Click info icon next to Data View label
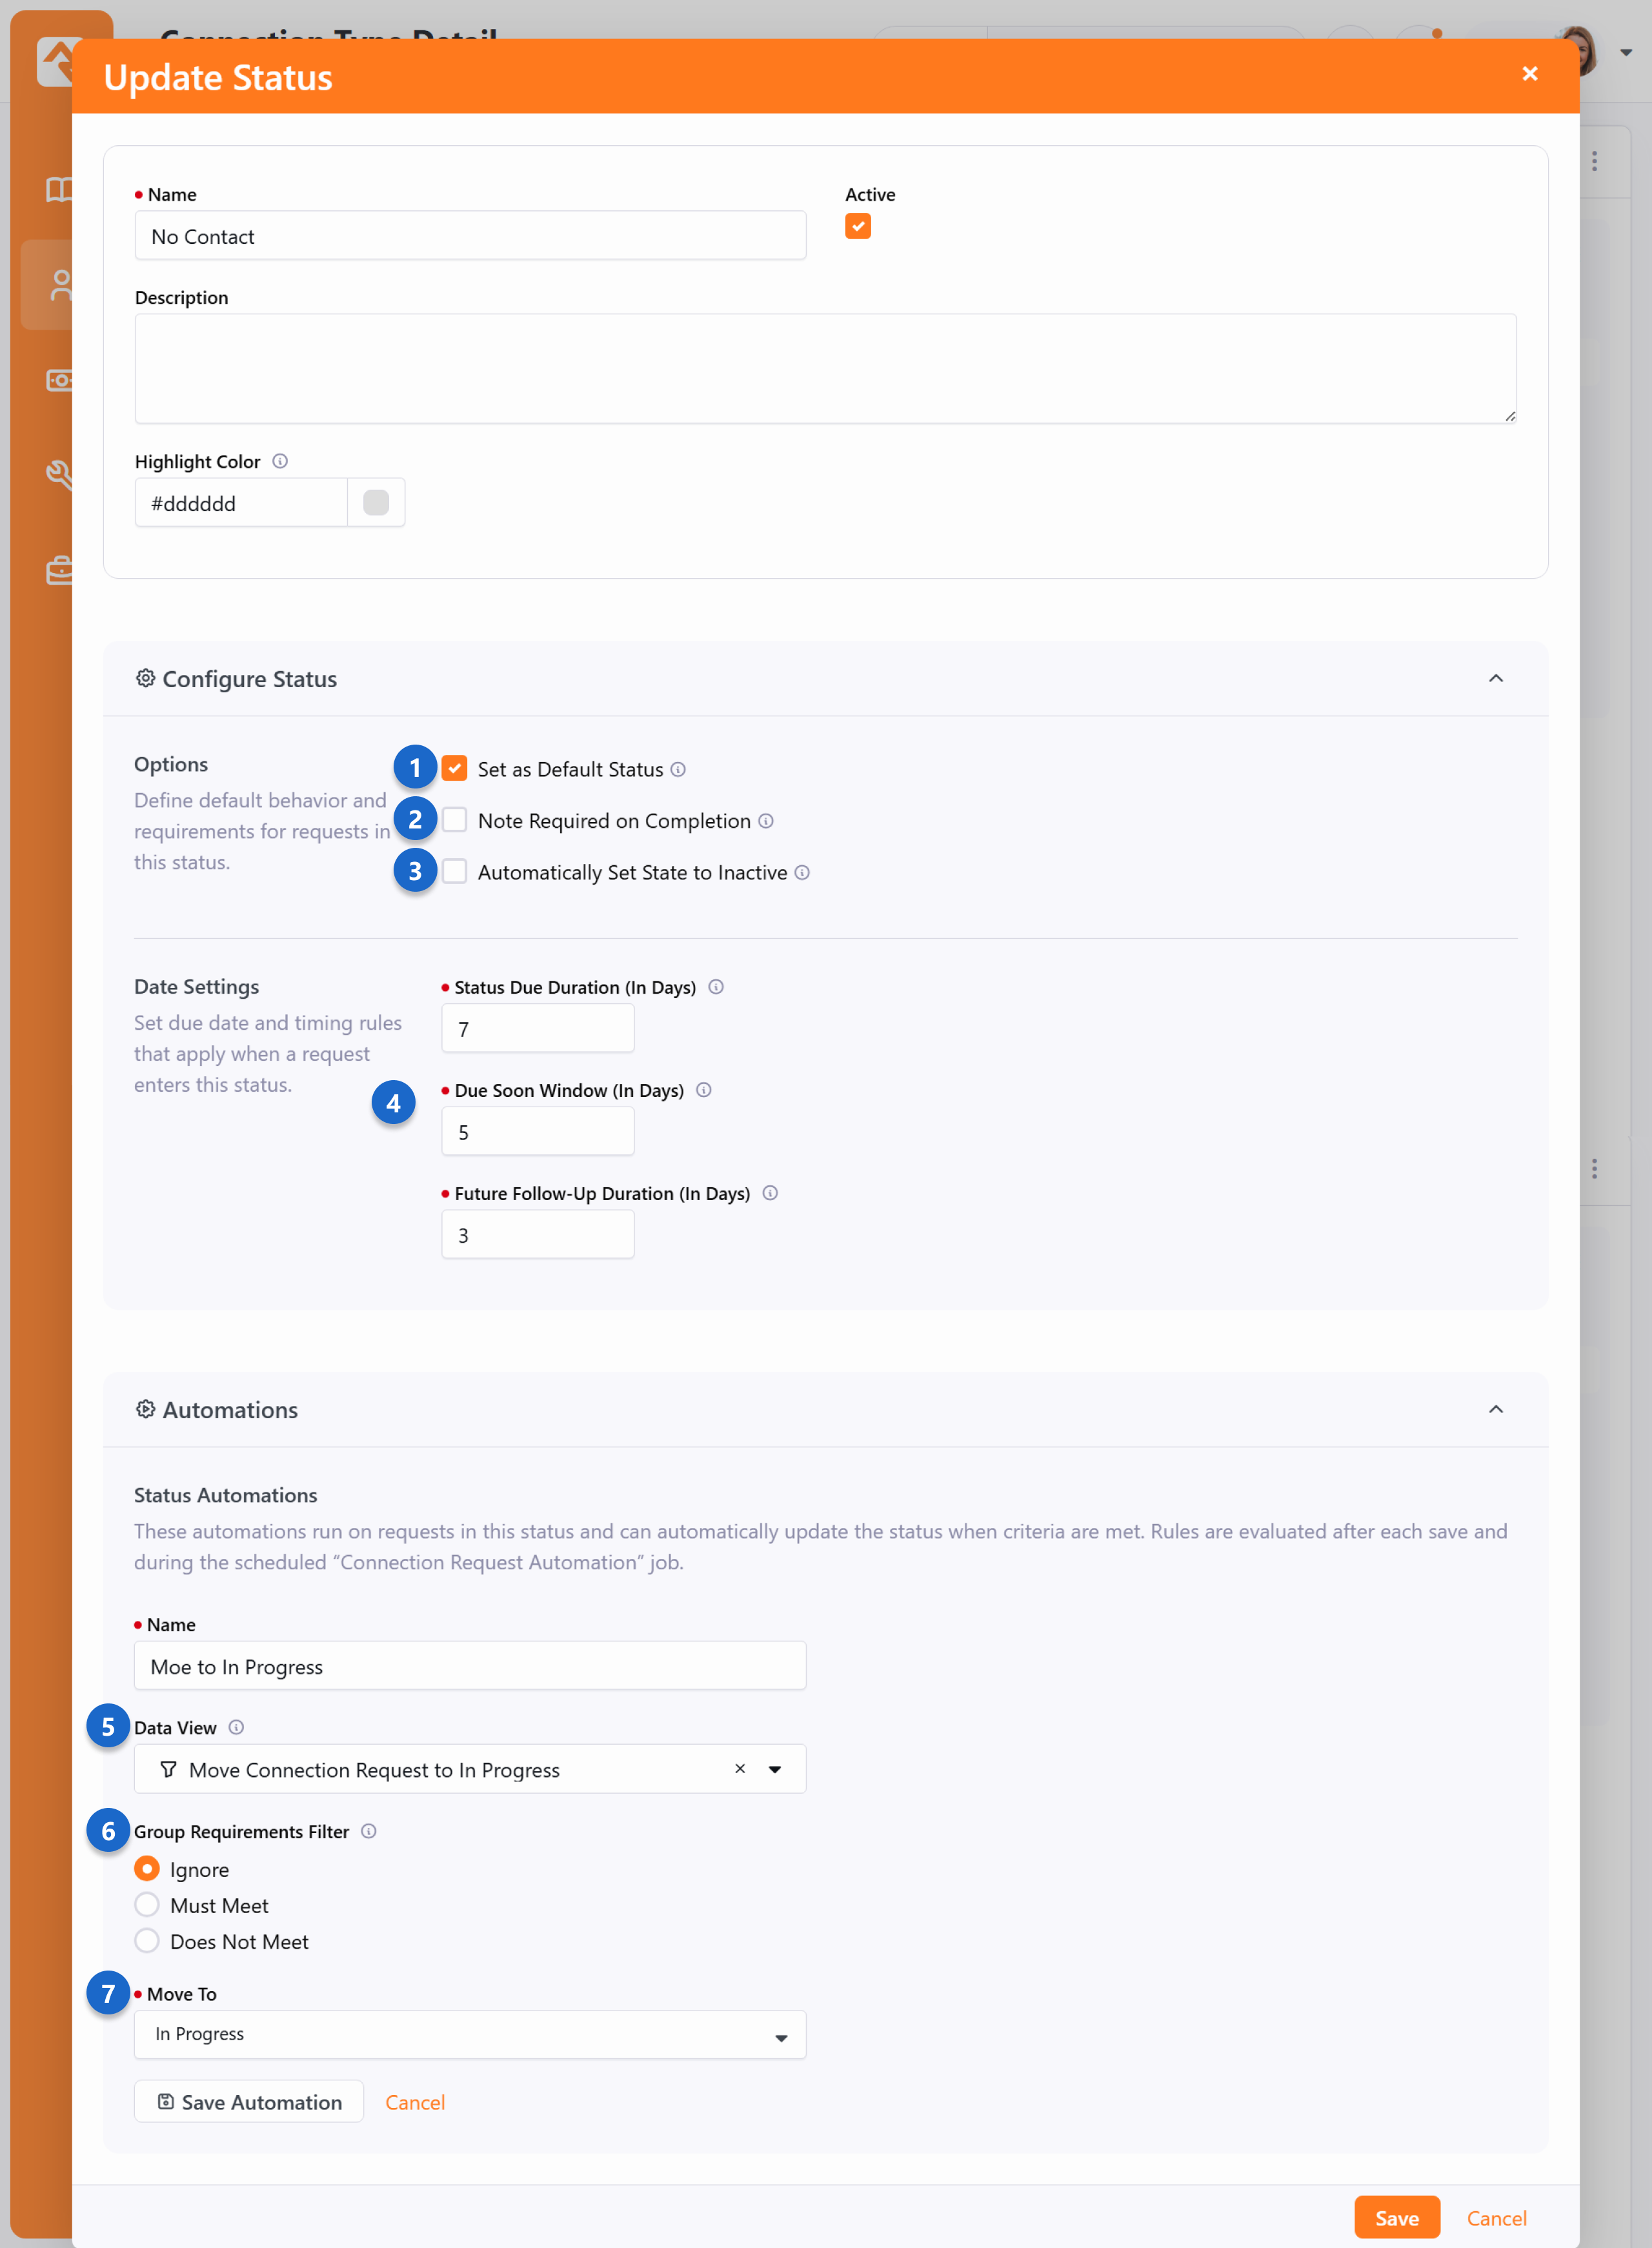Screen dimensions: 1652x2248 pyautogui.click(x=236, y=1727)
